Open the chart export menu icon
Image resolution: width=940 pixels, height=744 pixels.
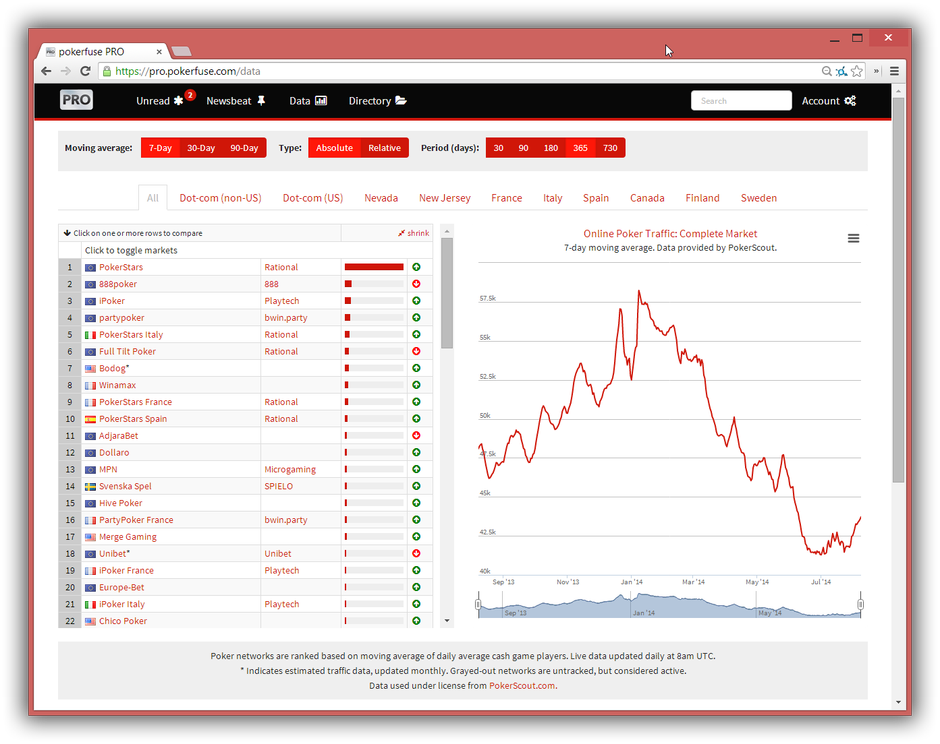[x=853, y=239]
